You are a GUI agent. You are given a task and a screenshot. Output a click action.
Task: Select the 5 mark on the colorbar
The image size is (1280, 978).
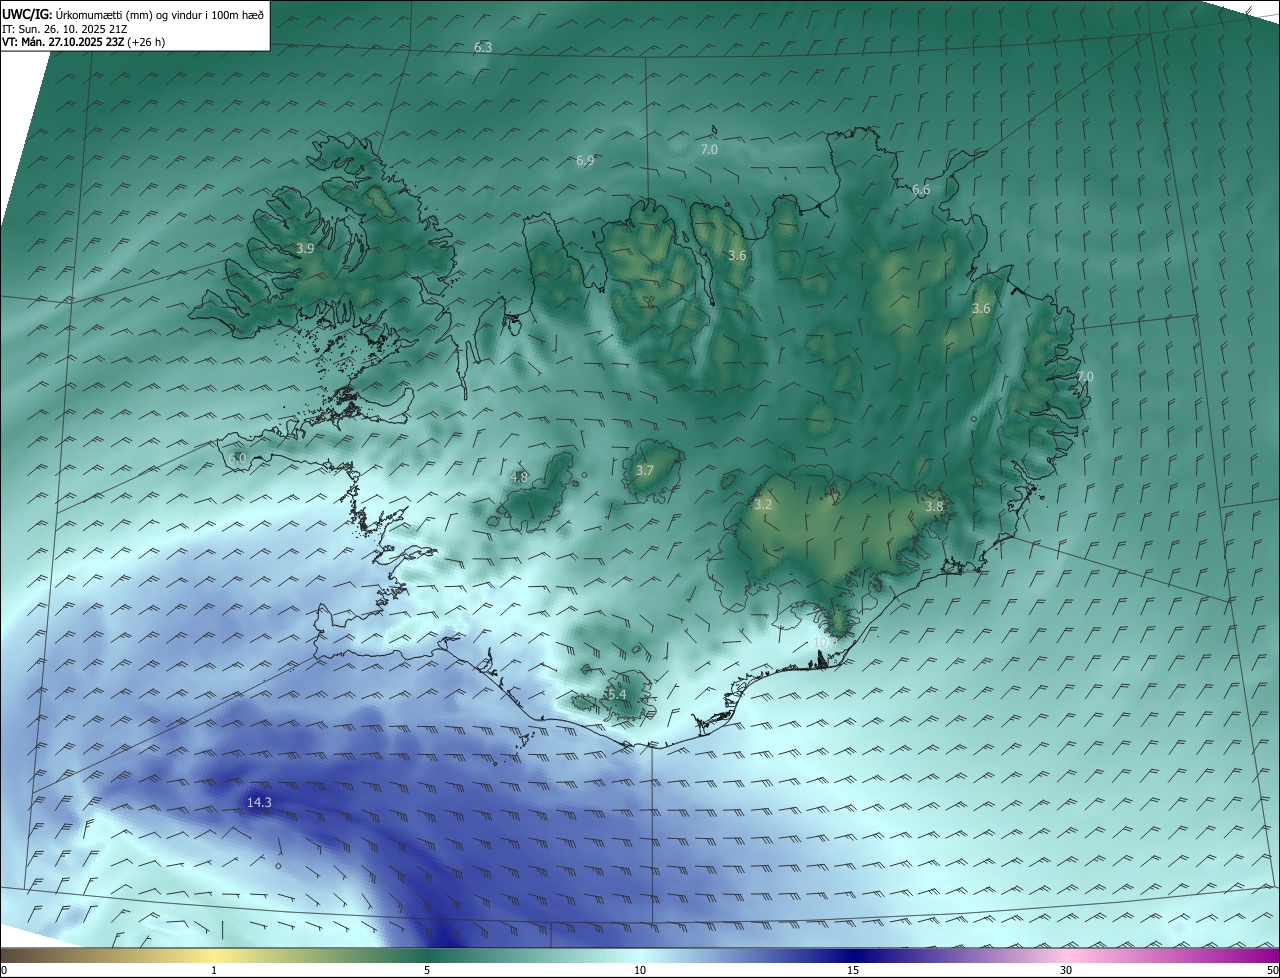pyautogui.click(x=427, y=970)
